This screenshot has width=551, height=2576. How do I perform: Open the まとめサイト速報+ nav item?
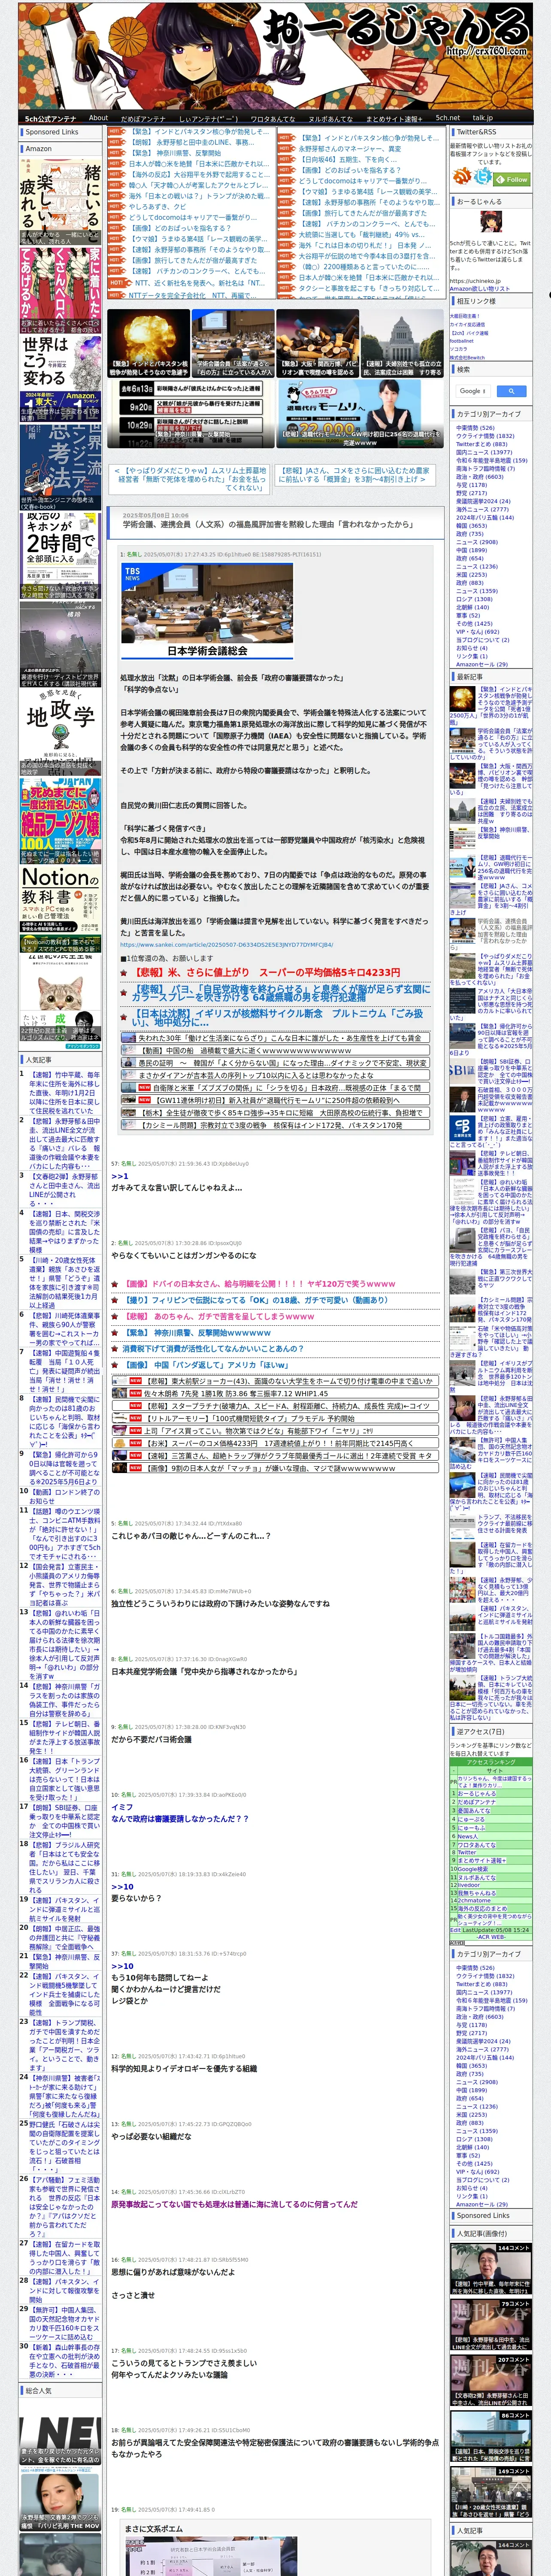tap(393, 118)
